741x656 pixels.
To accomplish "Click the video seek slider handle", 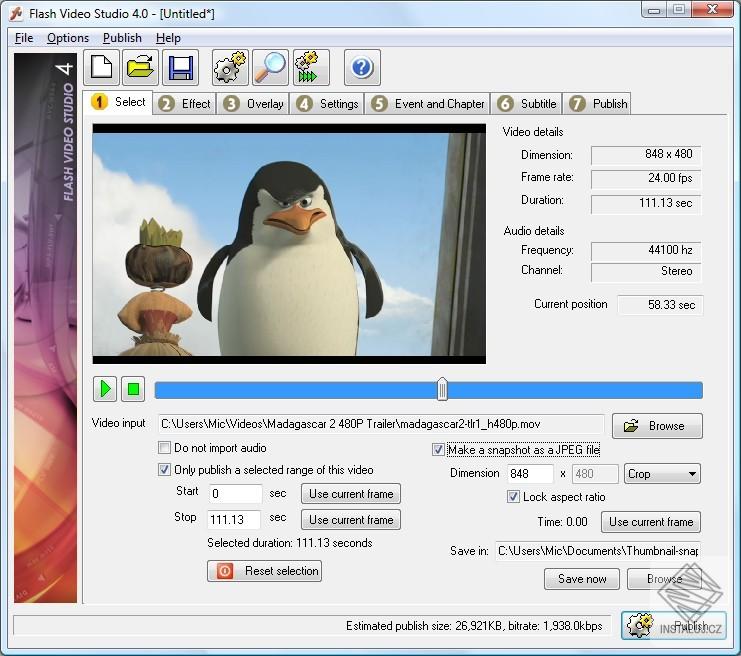I will click(x=442, y=389).
